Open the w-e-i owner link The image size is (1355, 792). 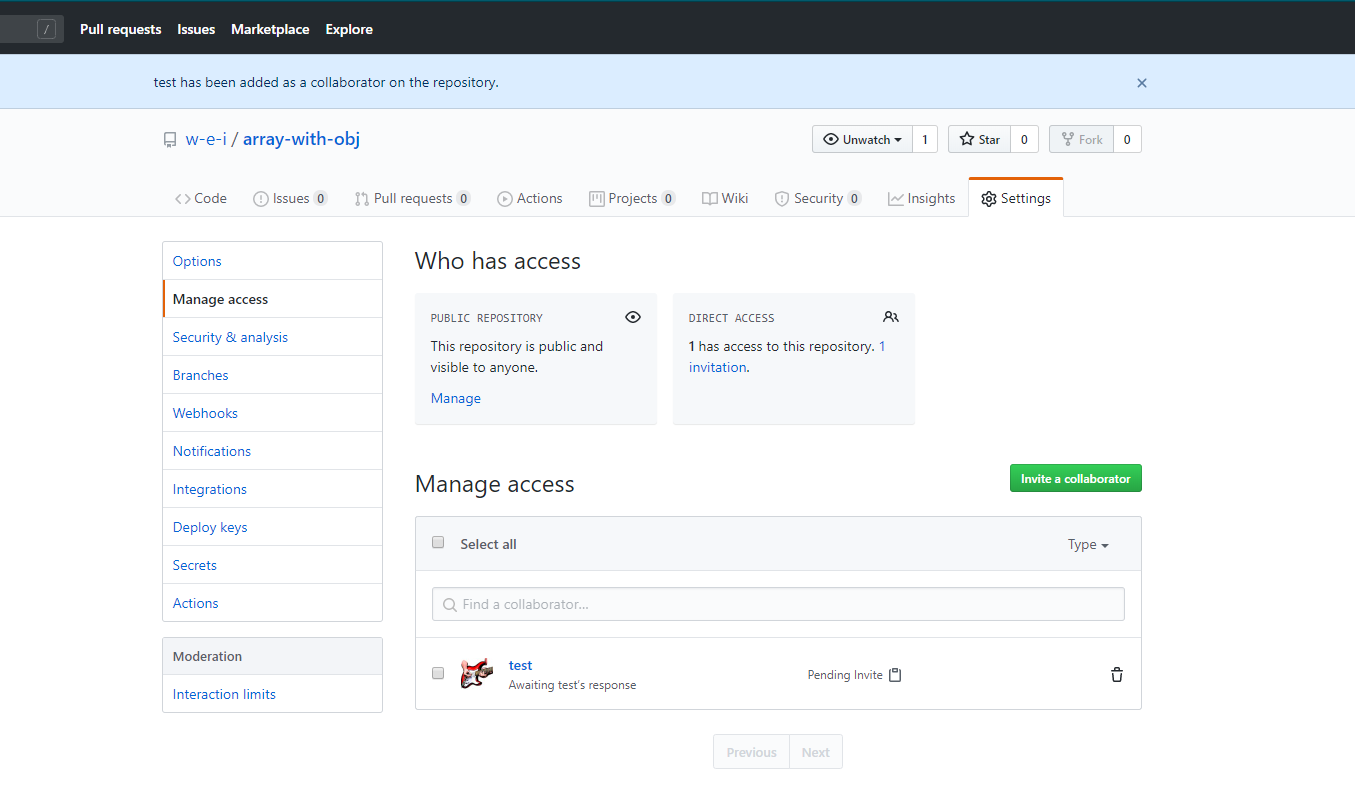(206, 139)
